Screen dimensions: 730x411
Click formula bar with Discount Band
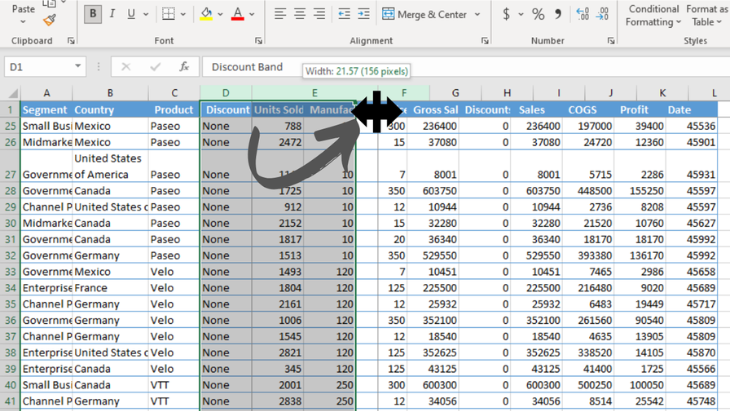click(x=466, y=67)
